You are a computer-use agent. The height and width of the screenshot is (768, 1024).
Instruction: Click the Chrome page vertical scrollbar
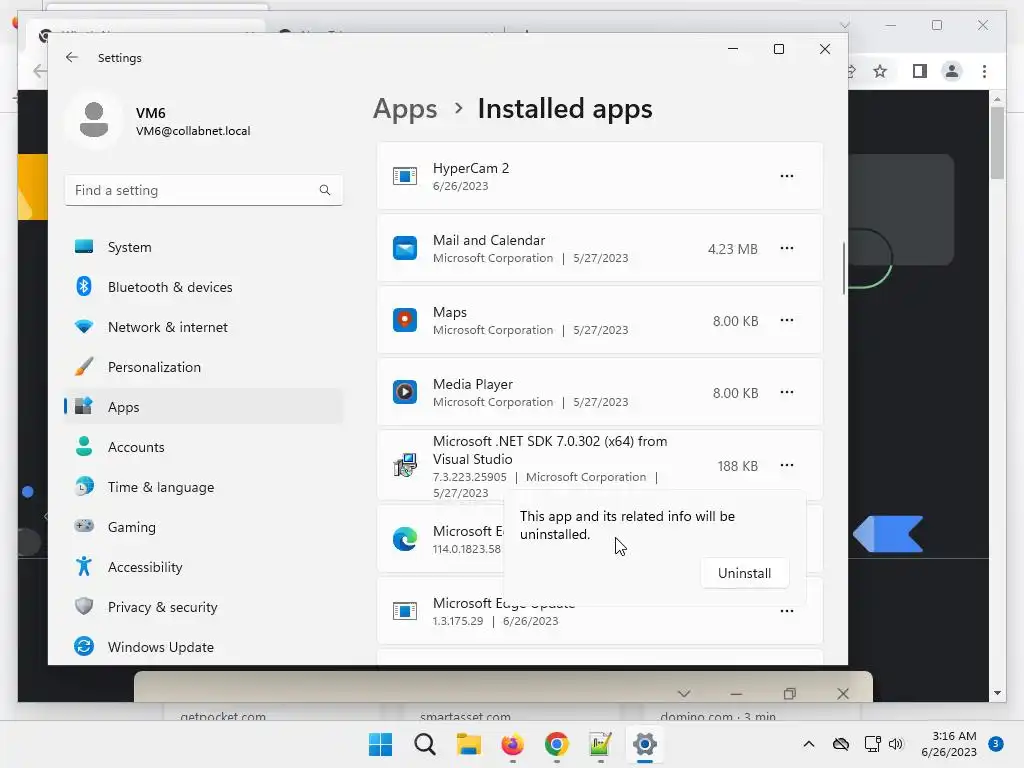coord(997,142)
